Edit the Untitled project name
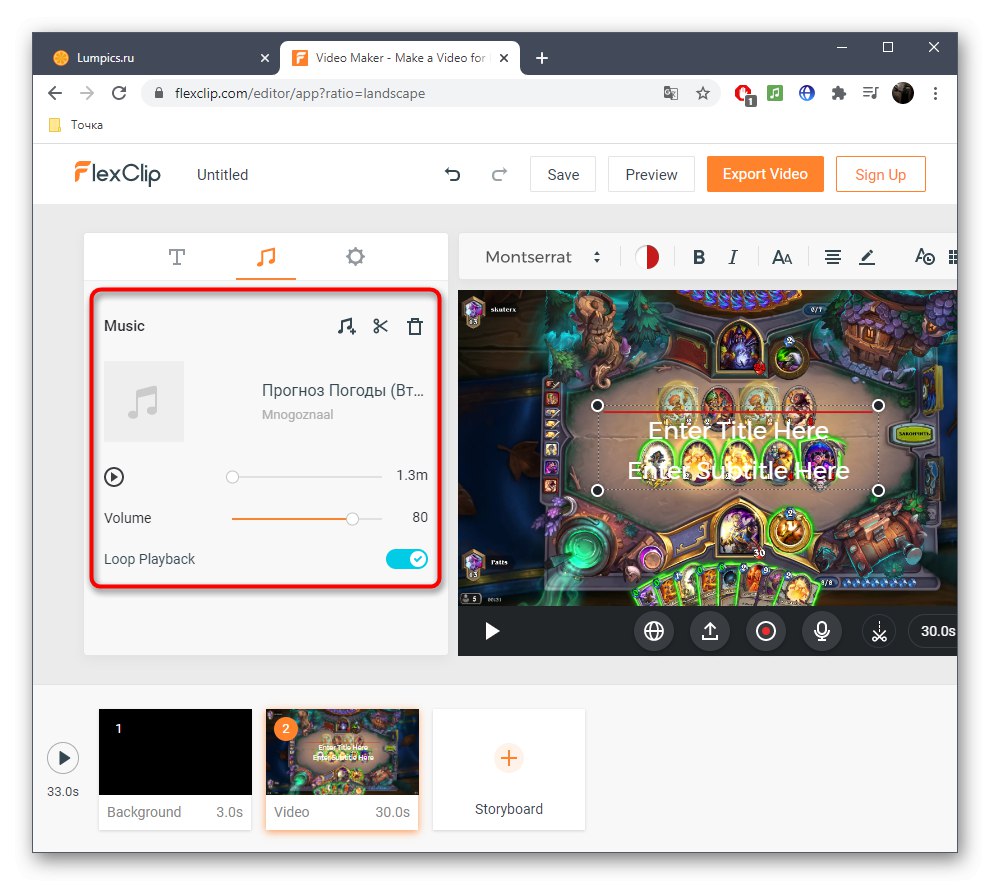The image size is (990, 885). pyautogui.click(x=222, y=175)
